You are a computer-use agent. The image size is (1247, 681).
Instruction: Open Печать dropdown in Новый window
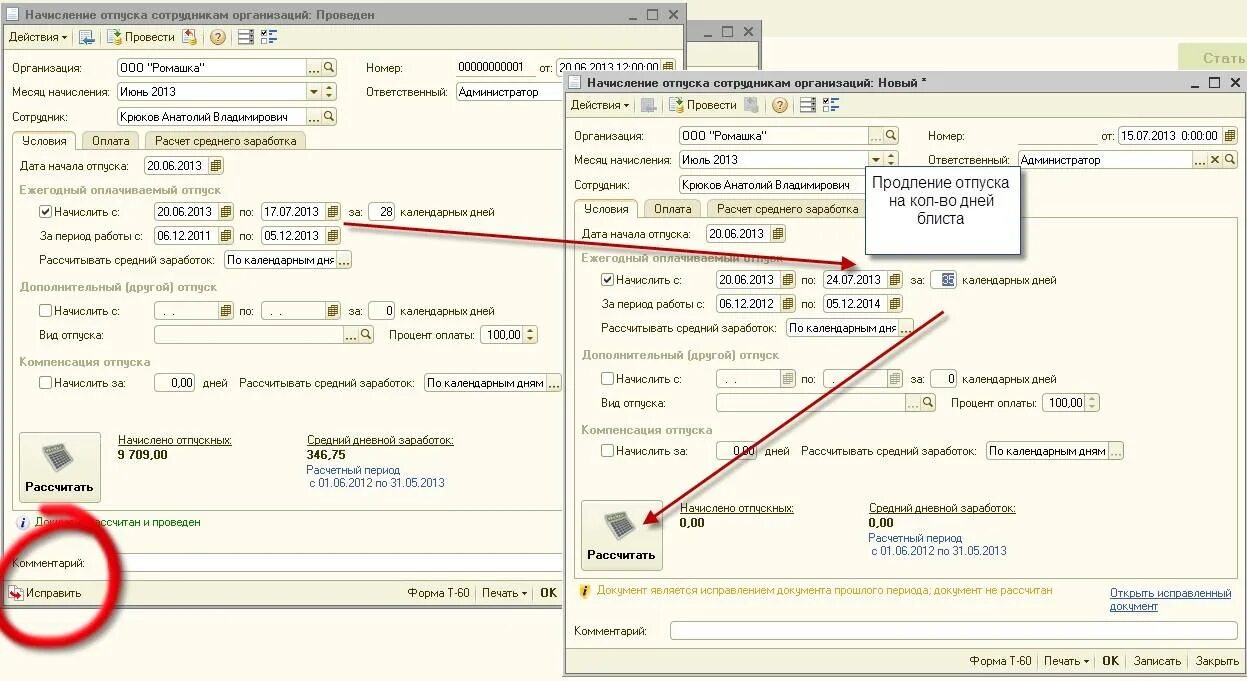pos(1066,661)
